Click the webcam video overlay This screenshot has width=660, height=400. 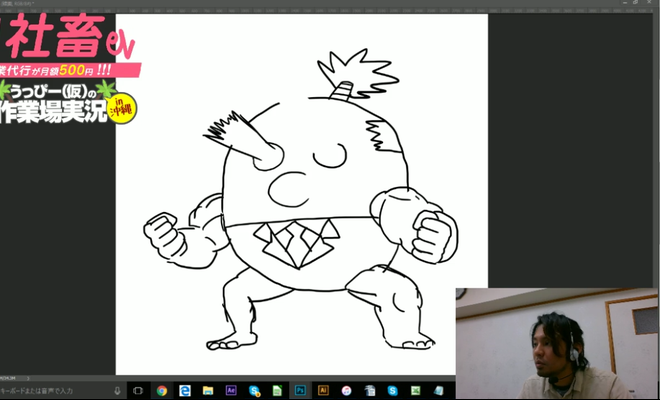coord(557,343)
